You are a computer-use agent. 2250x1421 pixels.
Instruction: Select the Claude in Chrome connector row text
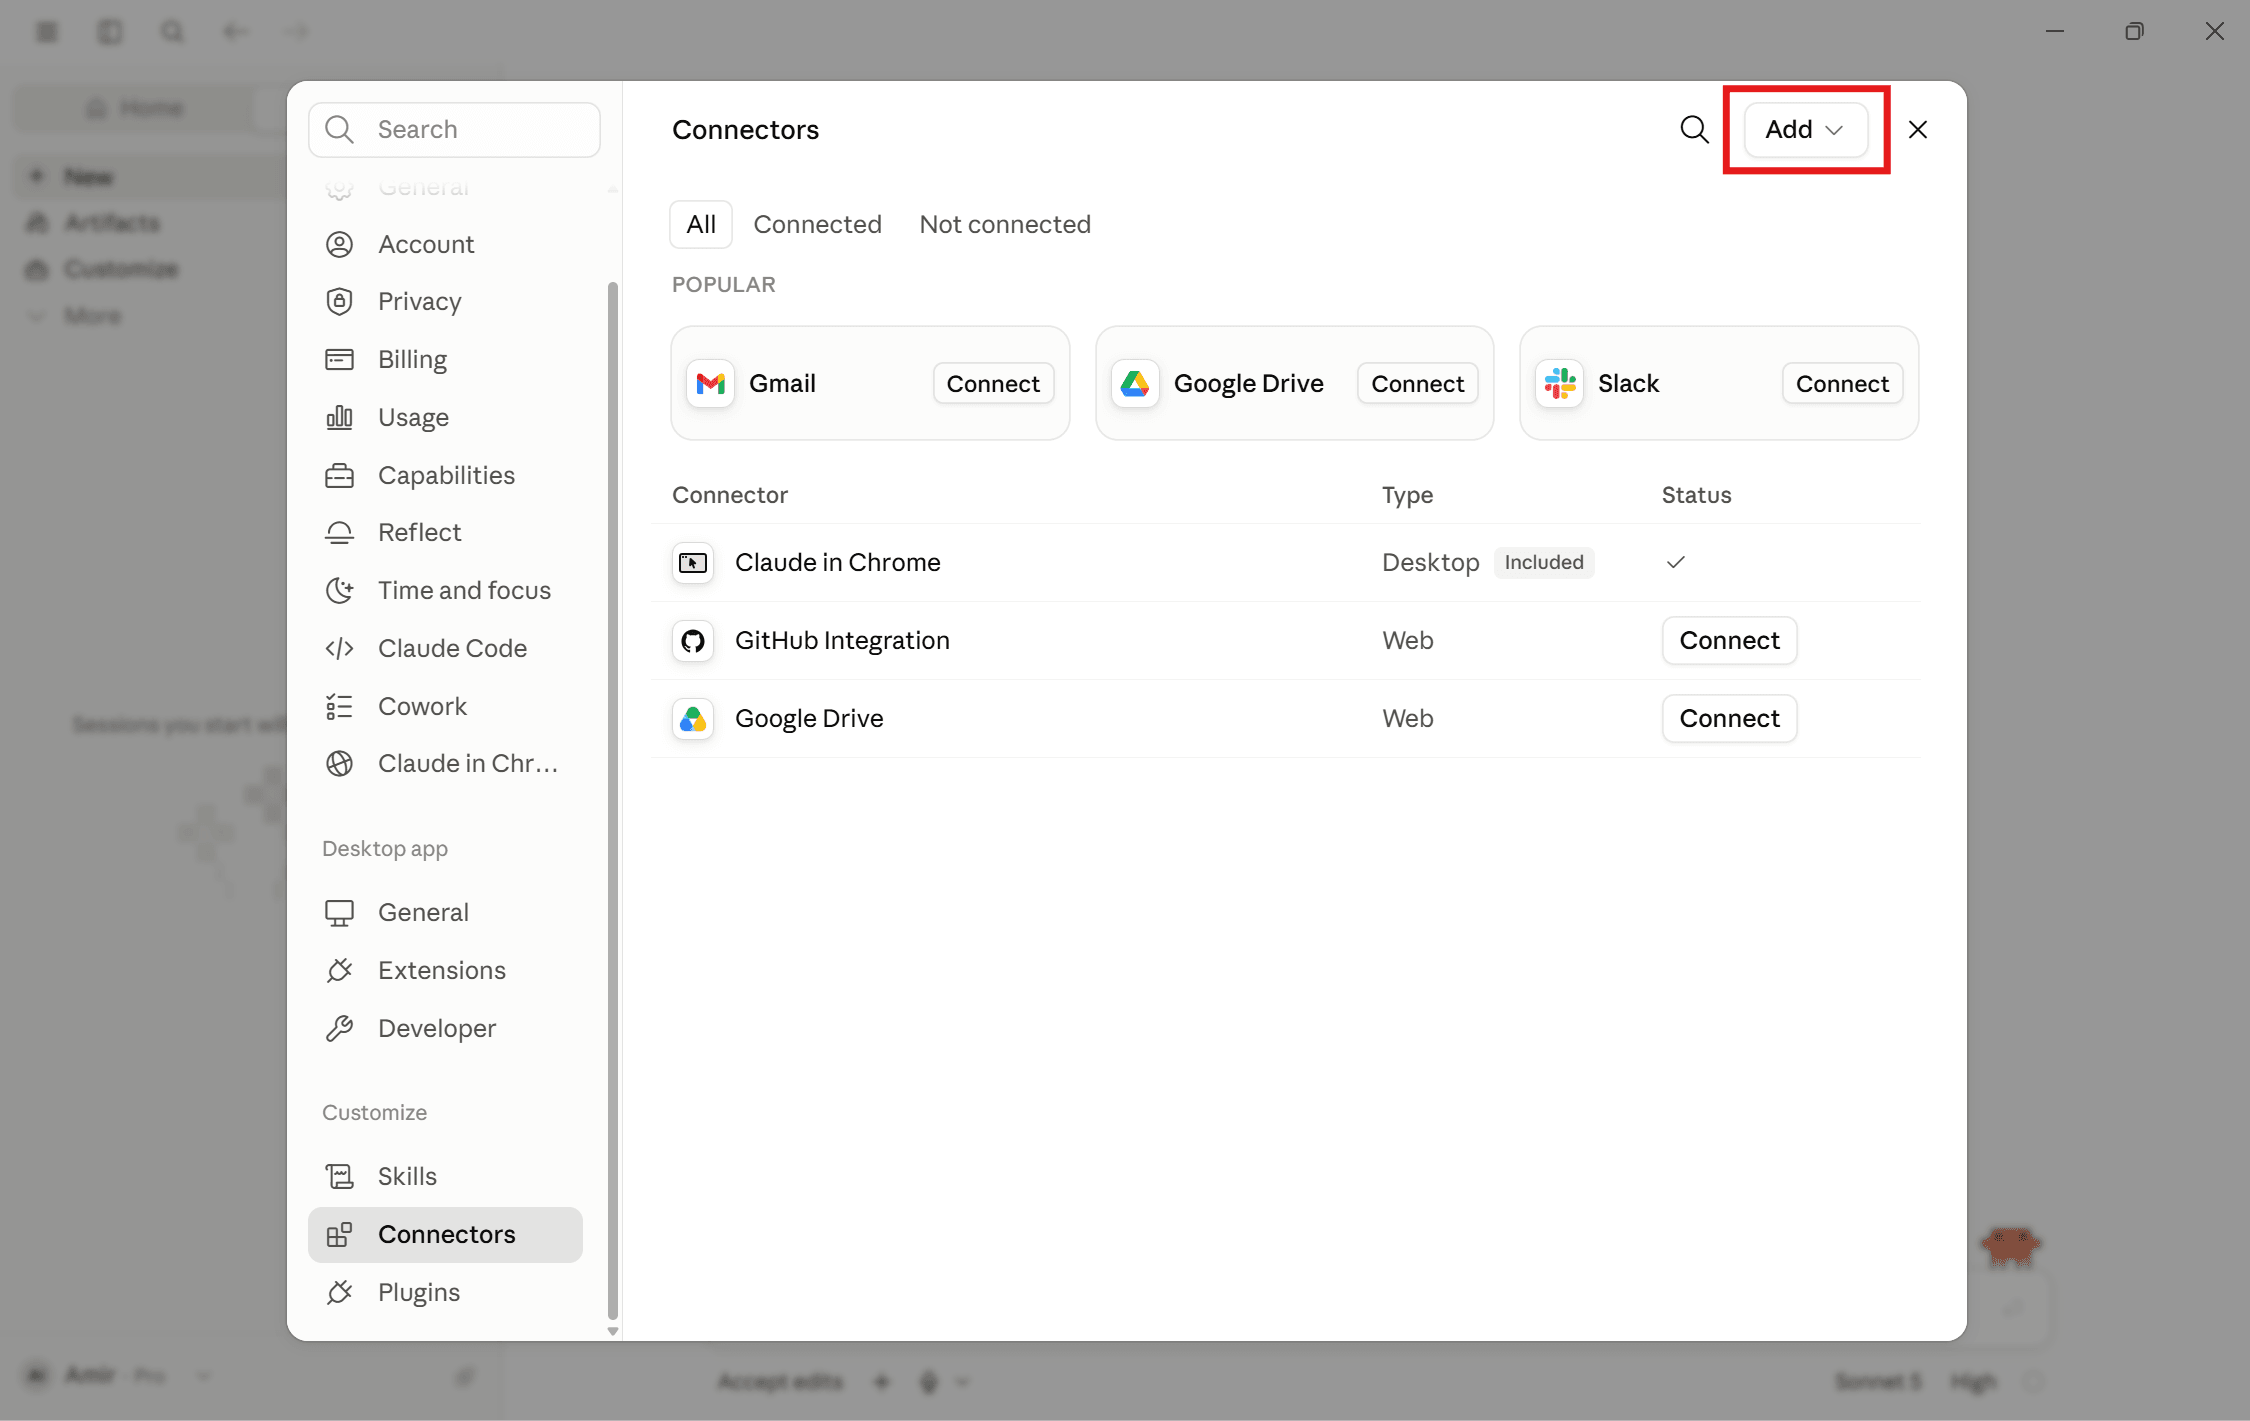[x=837, y=562]
